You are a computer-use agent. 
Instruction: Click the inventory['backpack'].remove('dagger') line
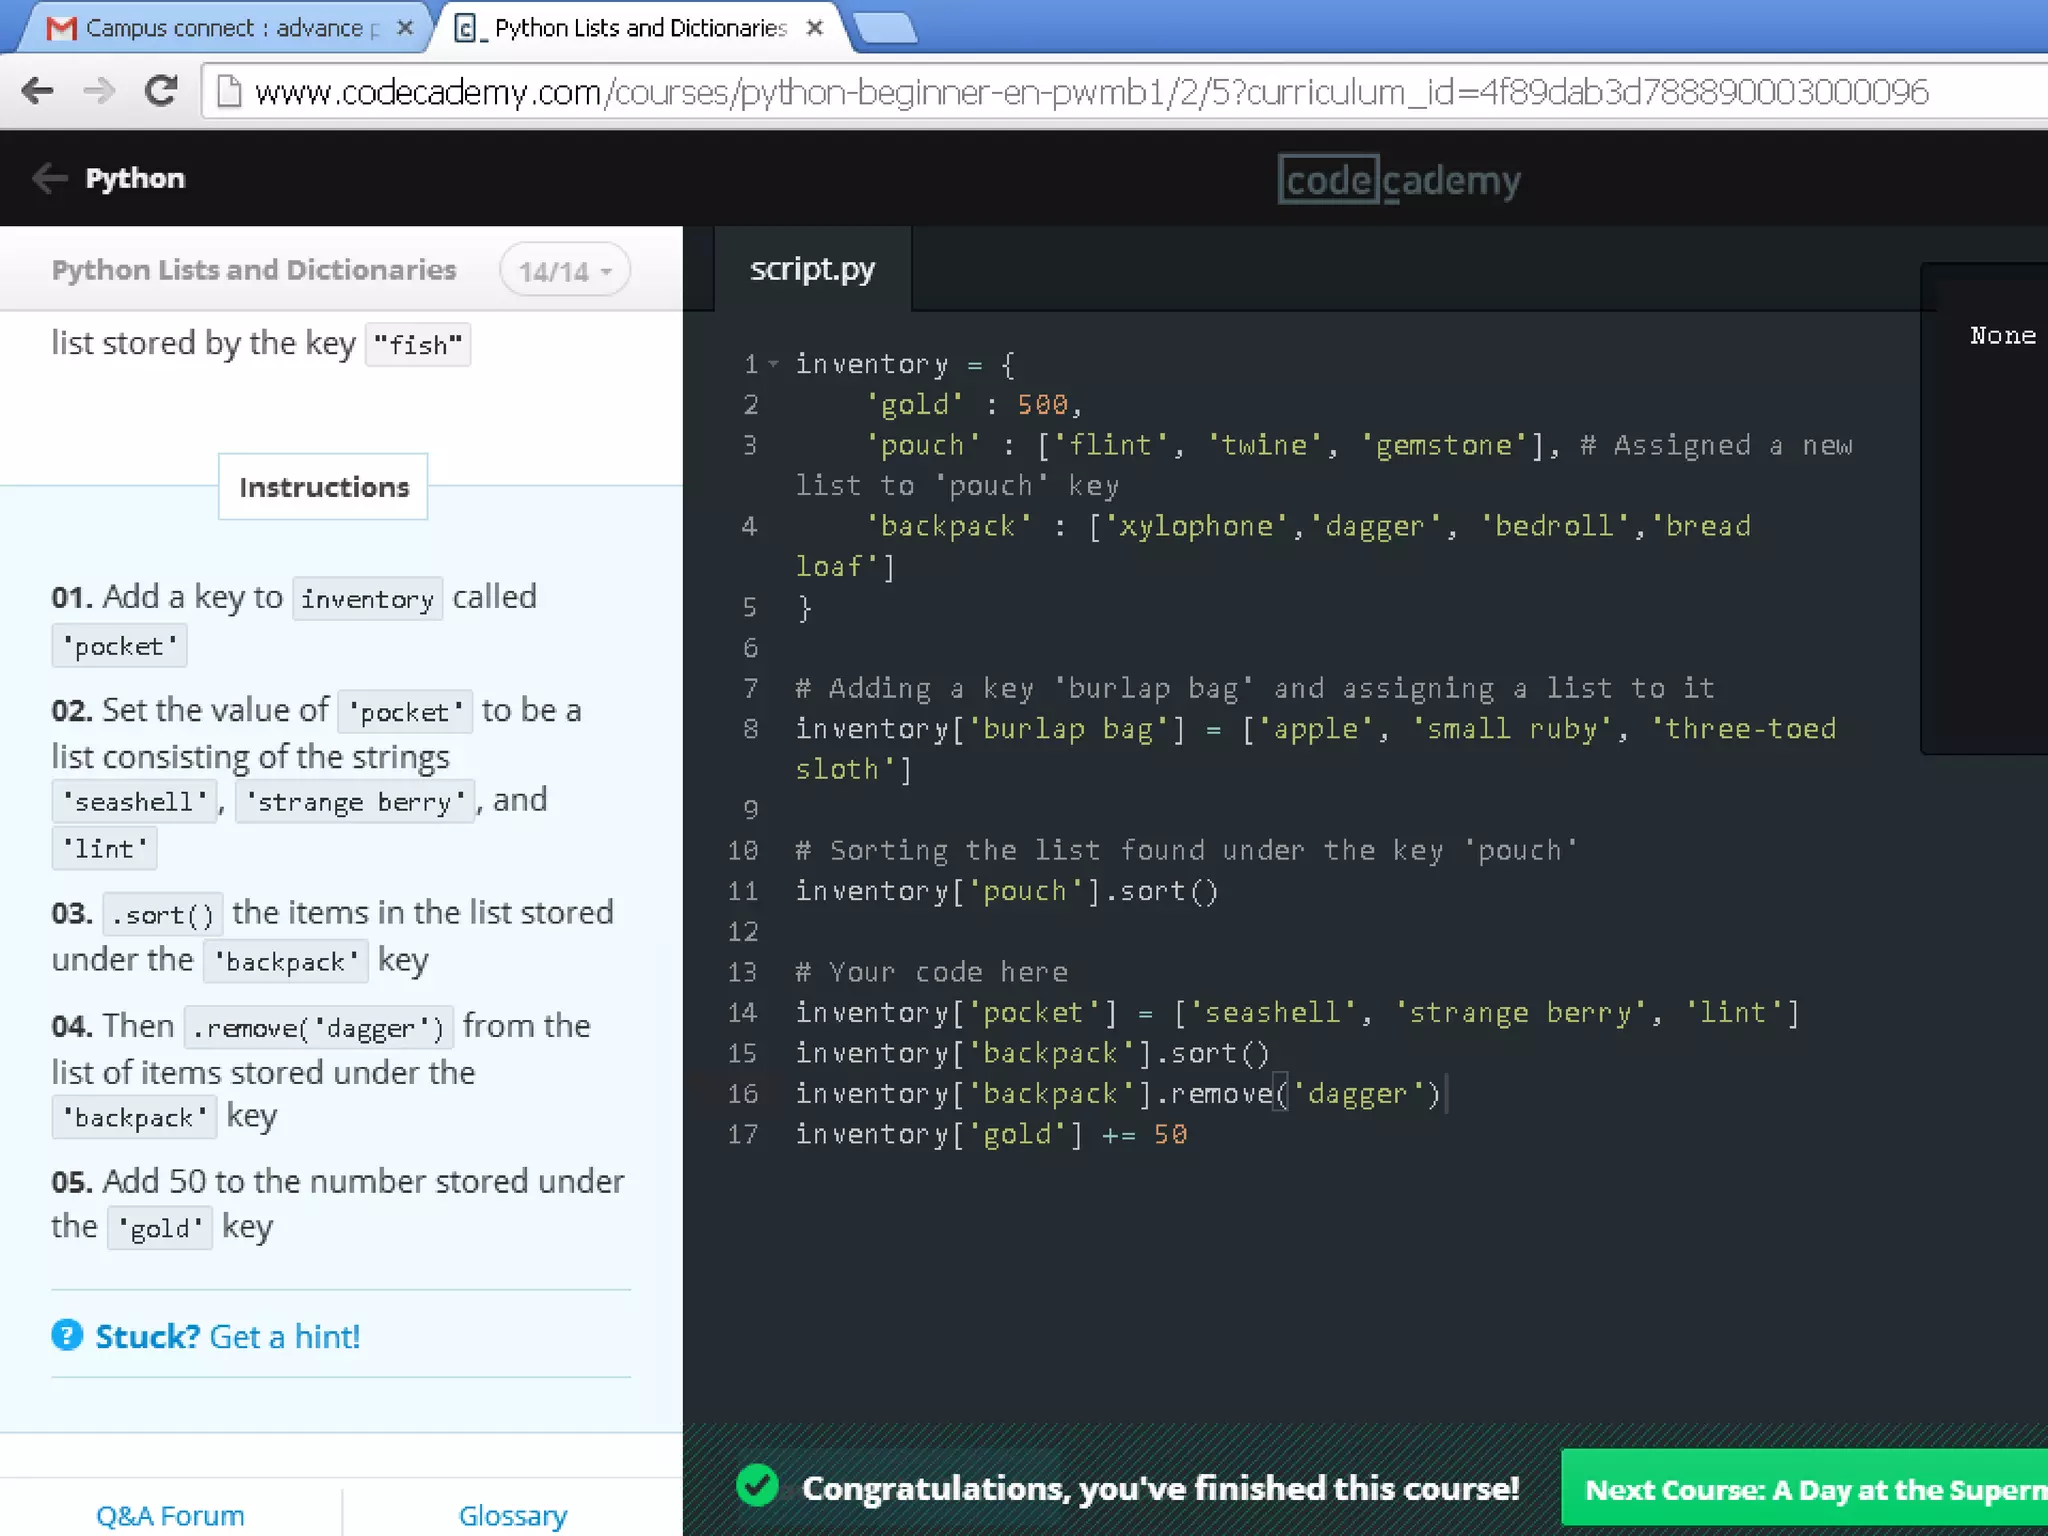click(1118, 1094)
